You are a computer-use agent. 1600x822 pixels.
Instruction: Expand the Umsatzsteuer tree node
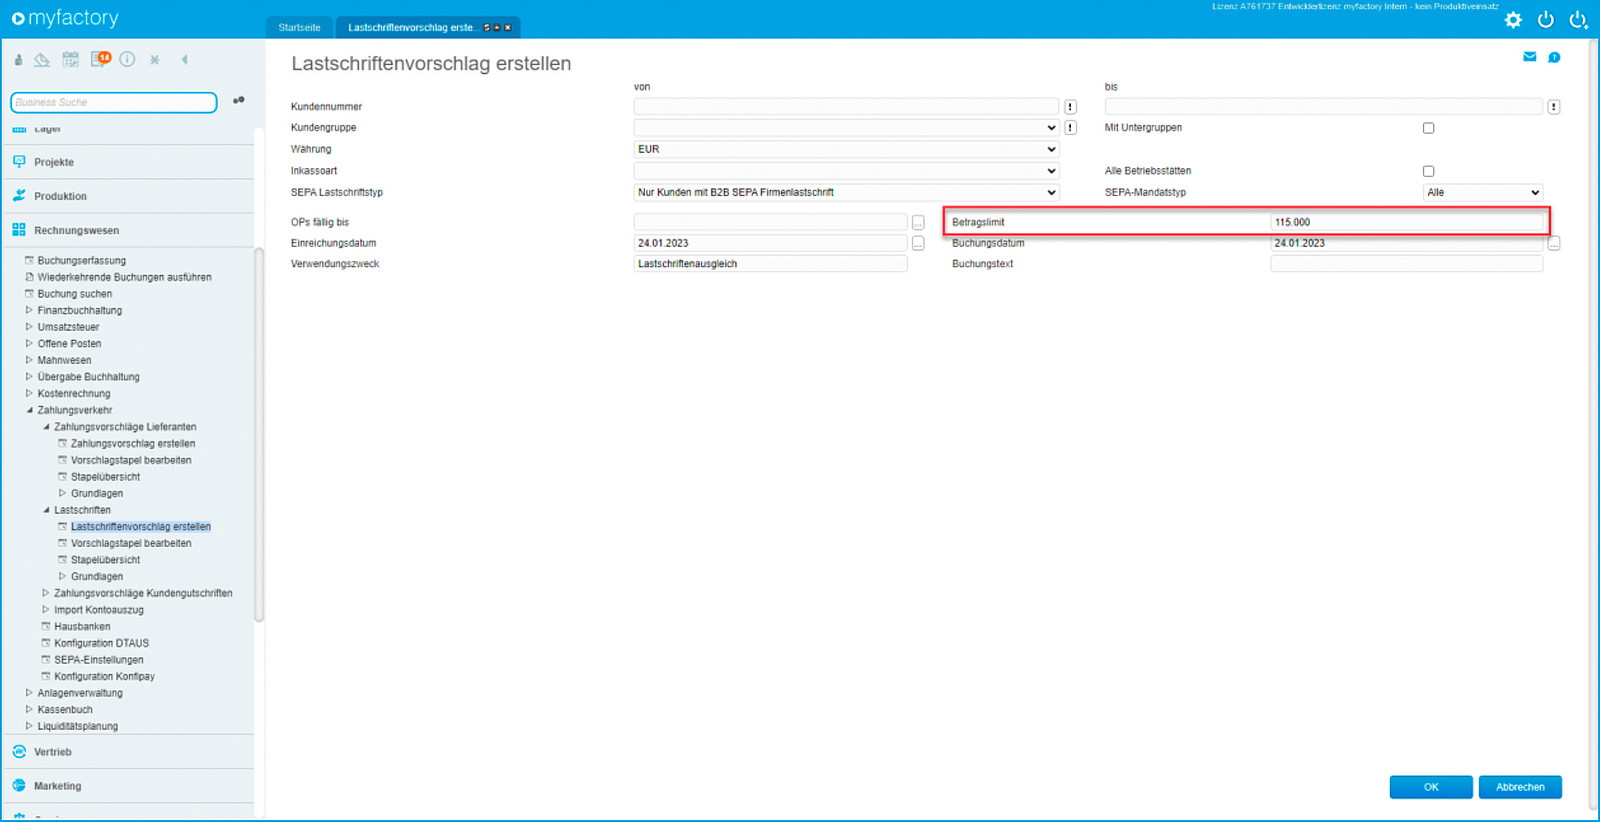click(x=29, y=327)
